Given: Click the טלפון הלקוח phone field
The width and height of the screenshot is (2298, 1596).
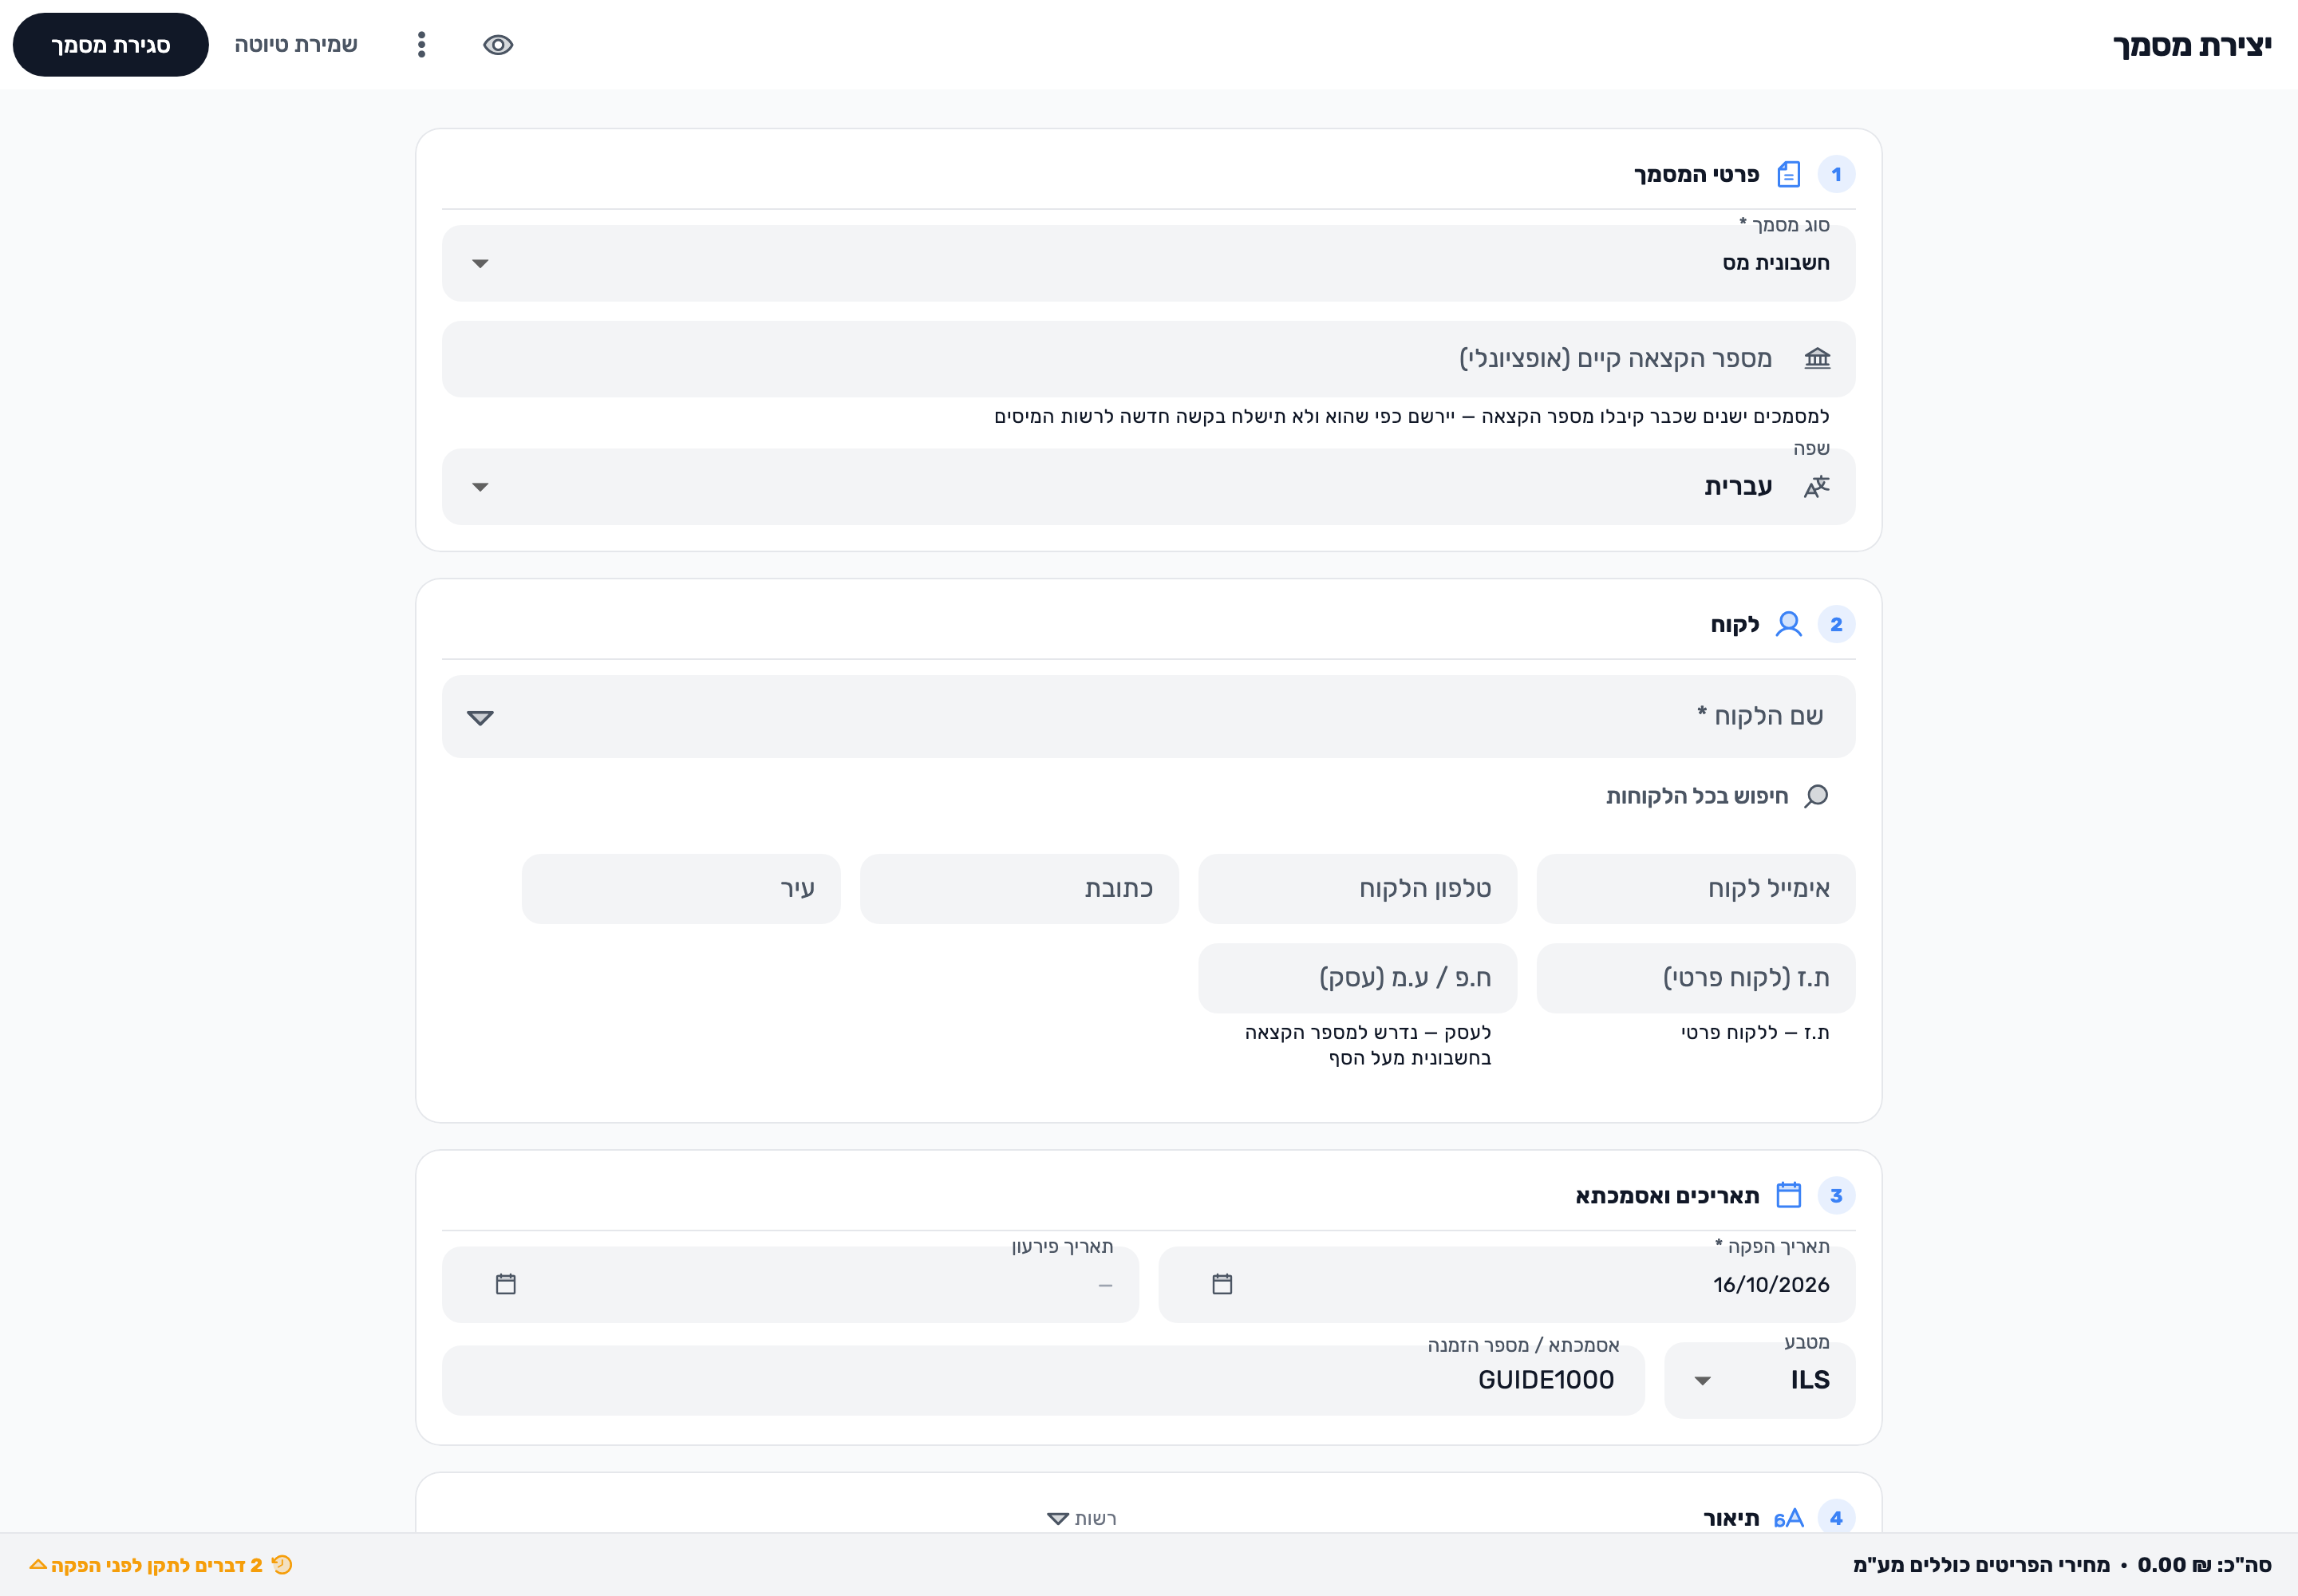Looking at the screenshot, I should [1357, 889].
